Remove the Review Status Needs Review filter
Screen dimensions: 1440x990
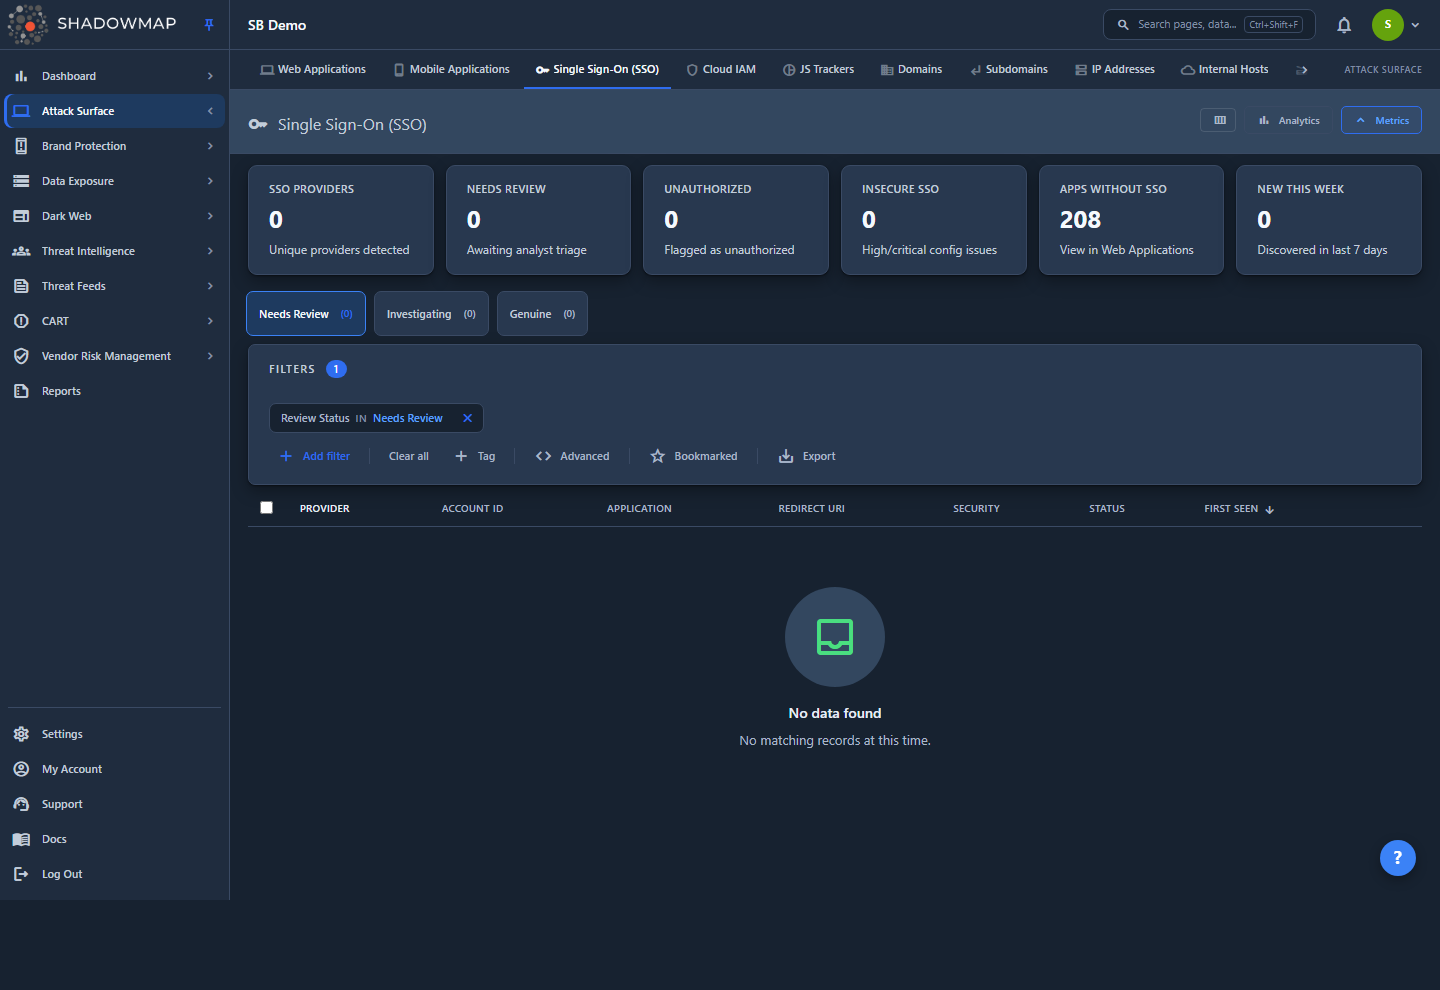[467, 418]
